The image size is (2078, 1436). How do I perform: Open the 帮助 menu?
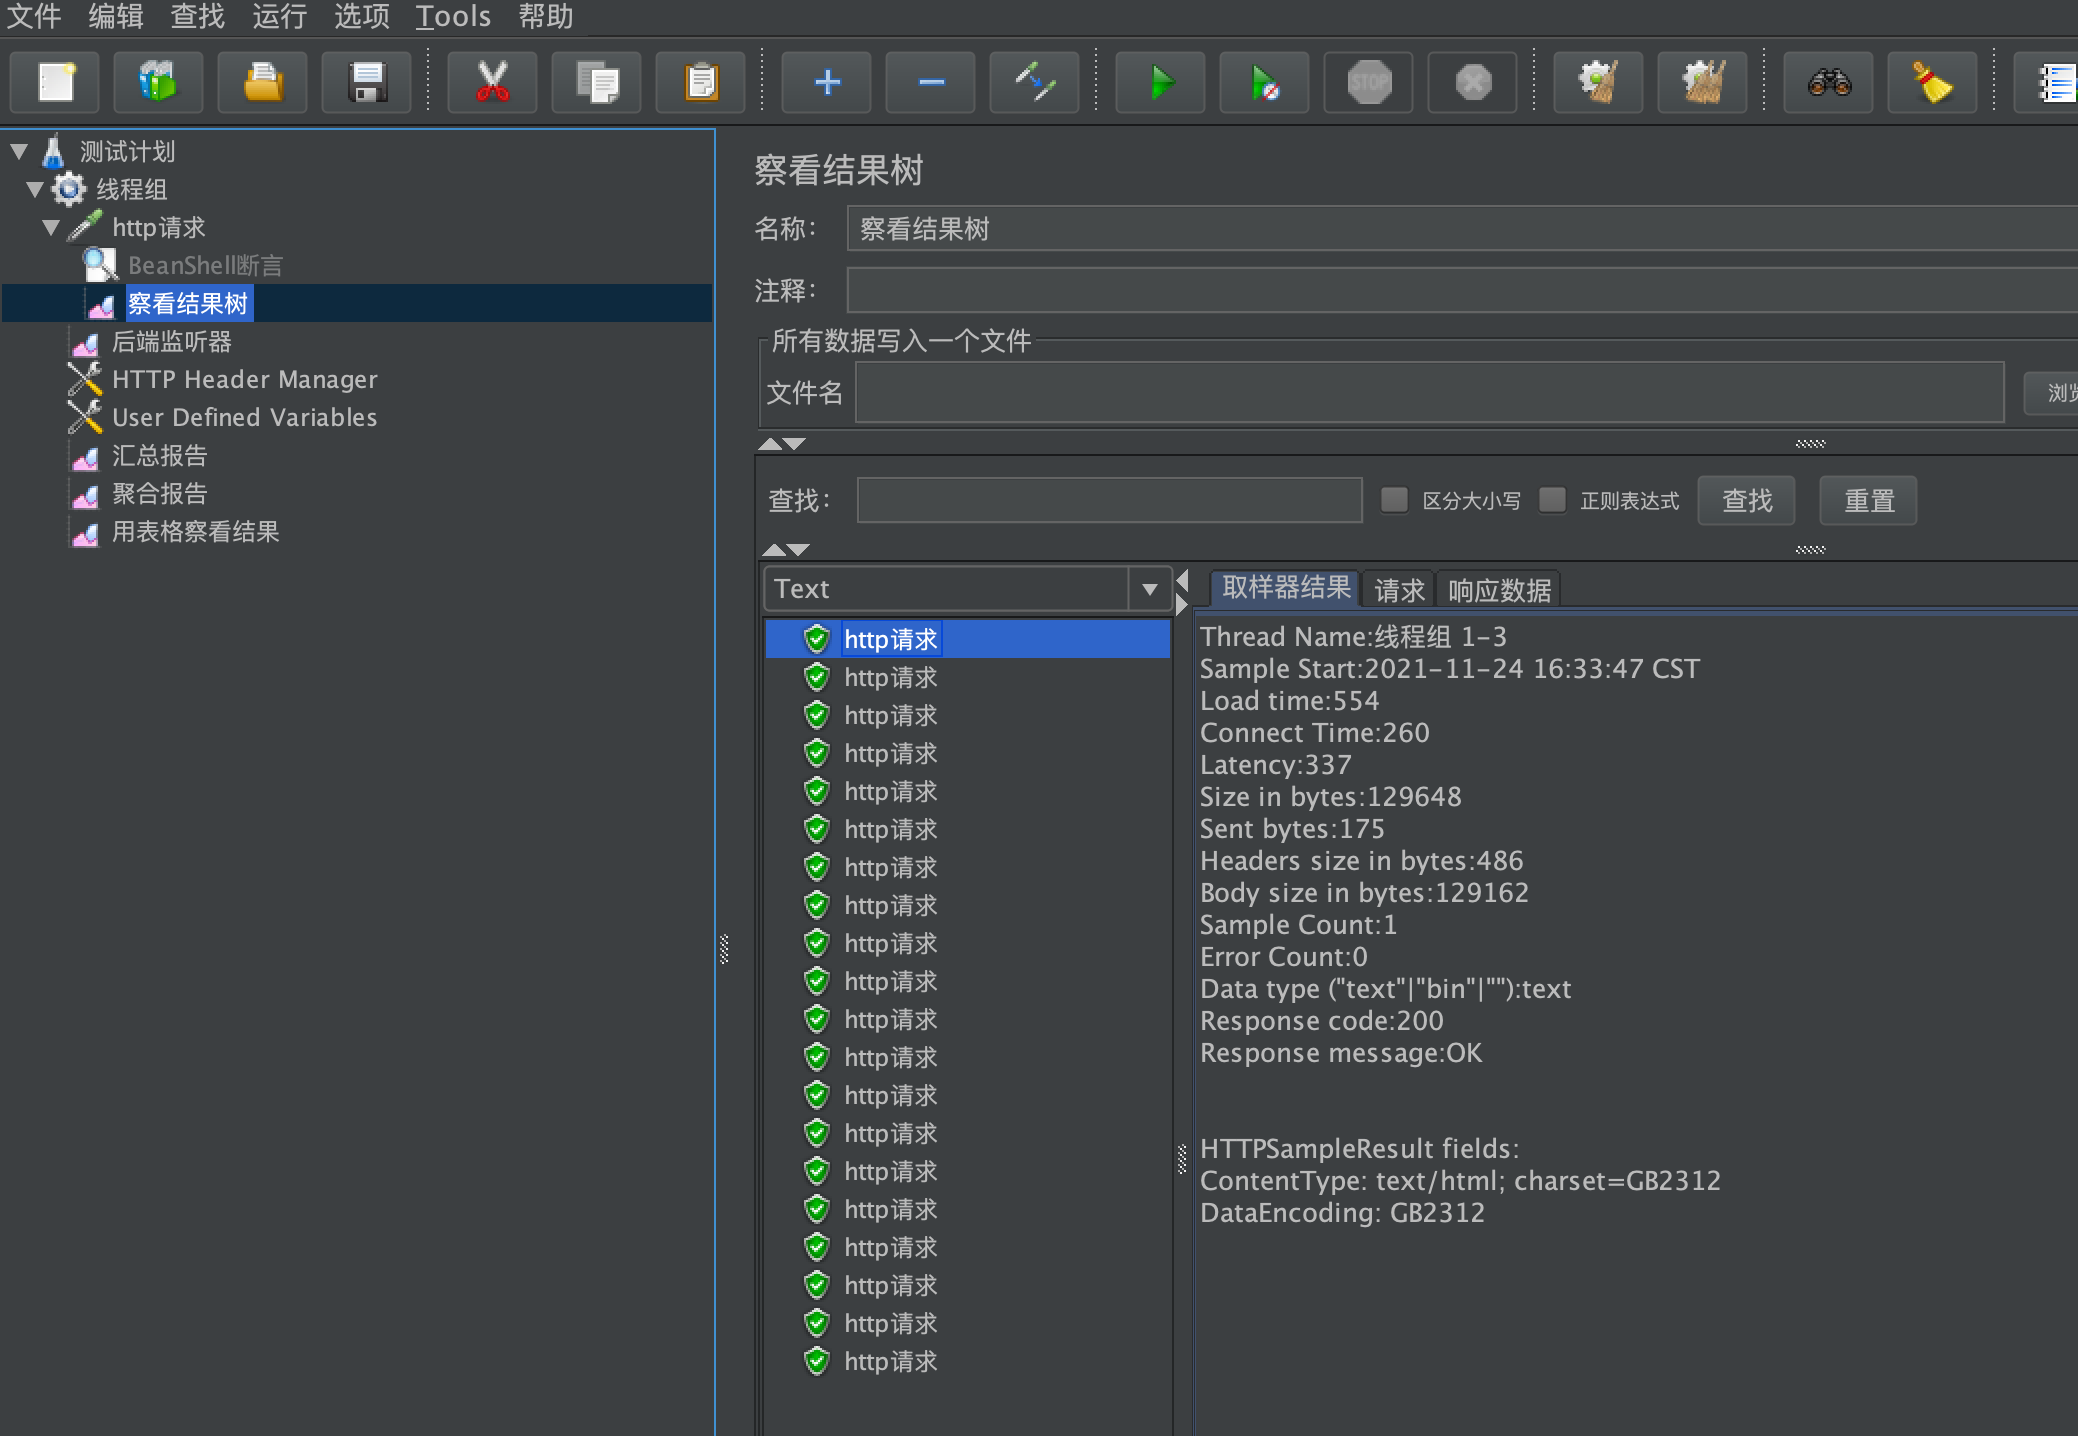(x=546, y=17)
